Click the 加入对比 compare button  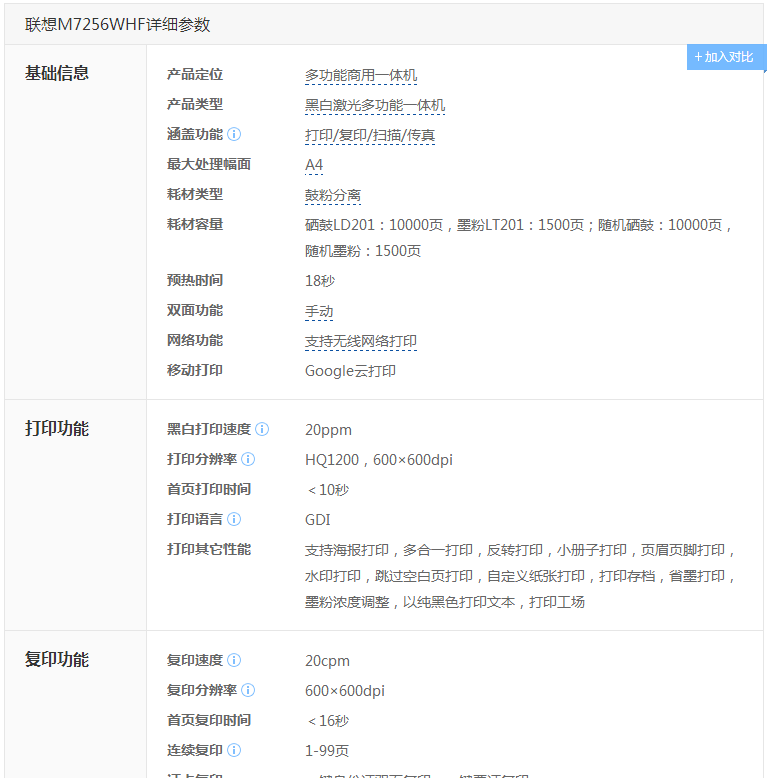[726, 57]
